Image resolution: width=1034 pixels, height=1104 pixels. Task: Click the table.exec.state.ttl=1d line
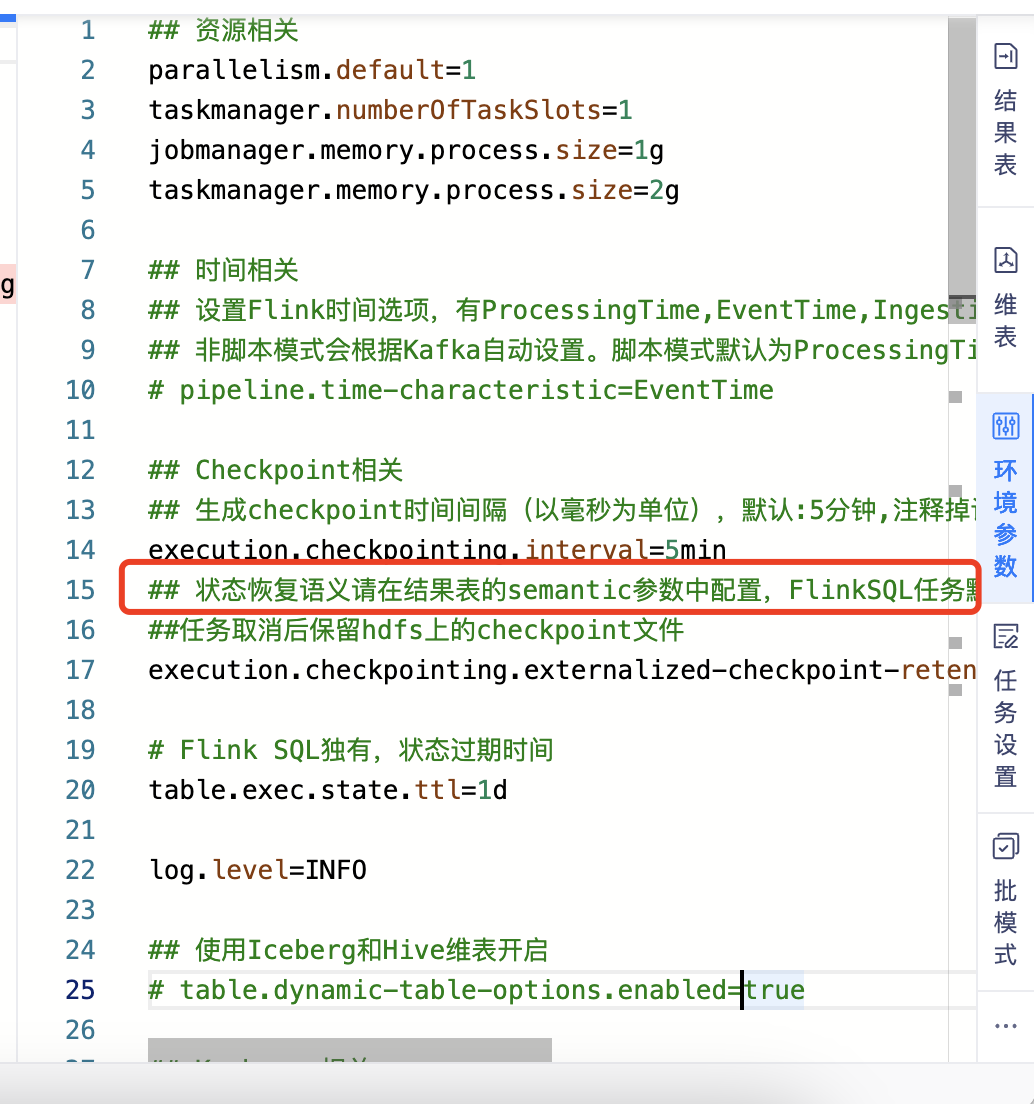click(x=328, y=790)
